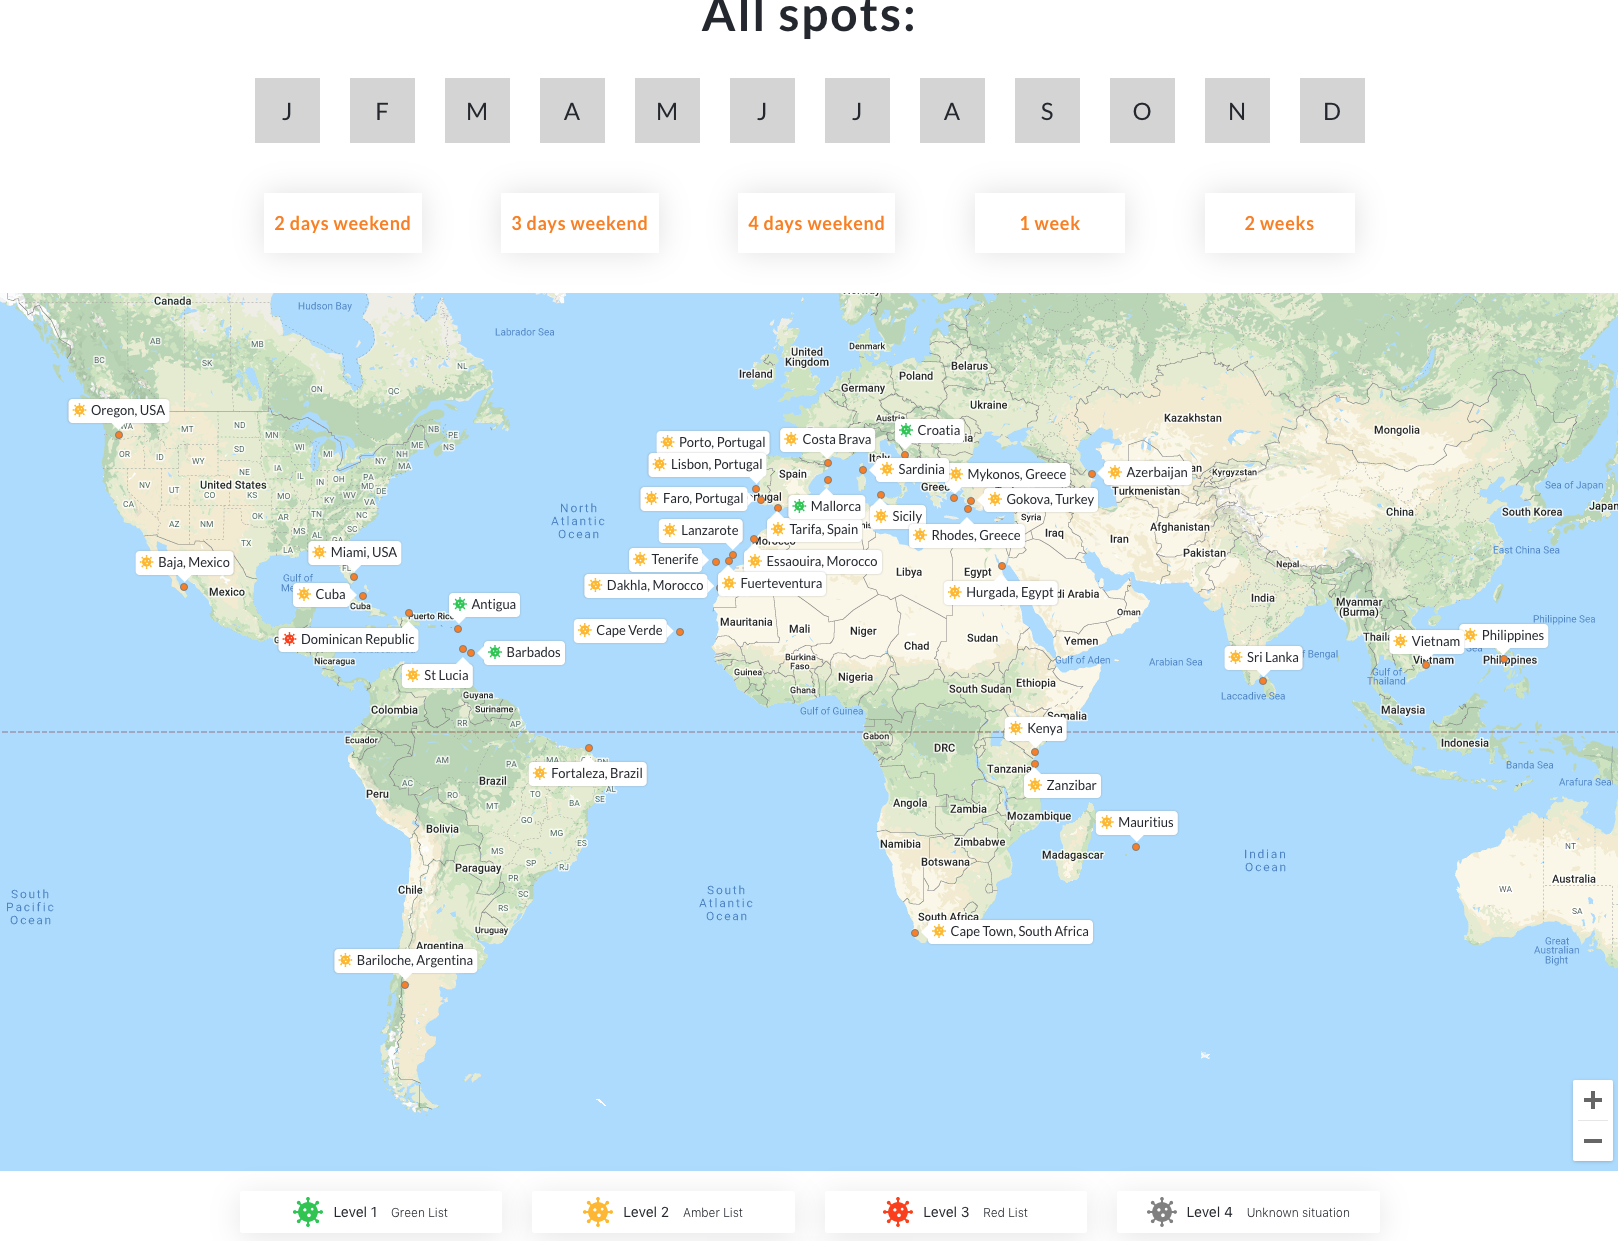The width and height of the screenshot is (1618, 1241).
Task: Select the Vietnam spot marker
Action: click(1426, 641)
